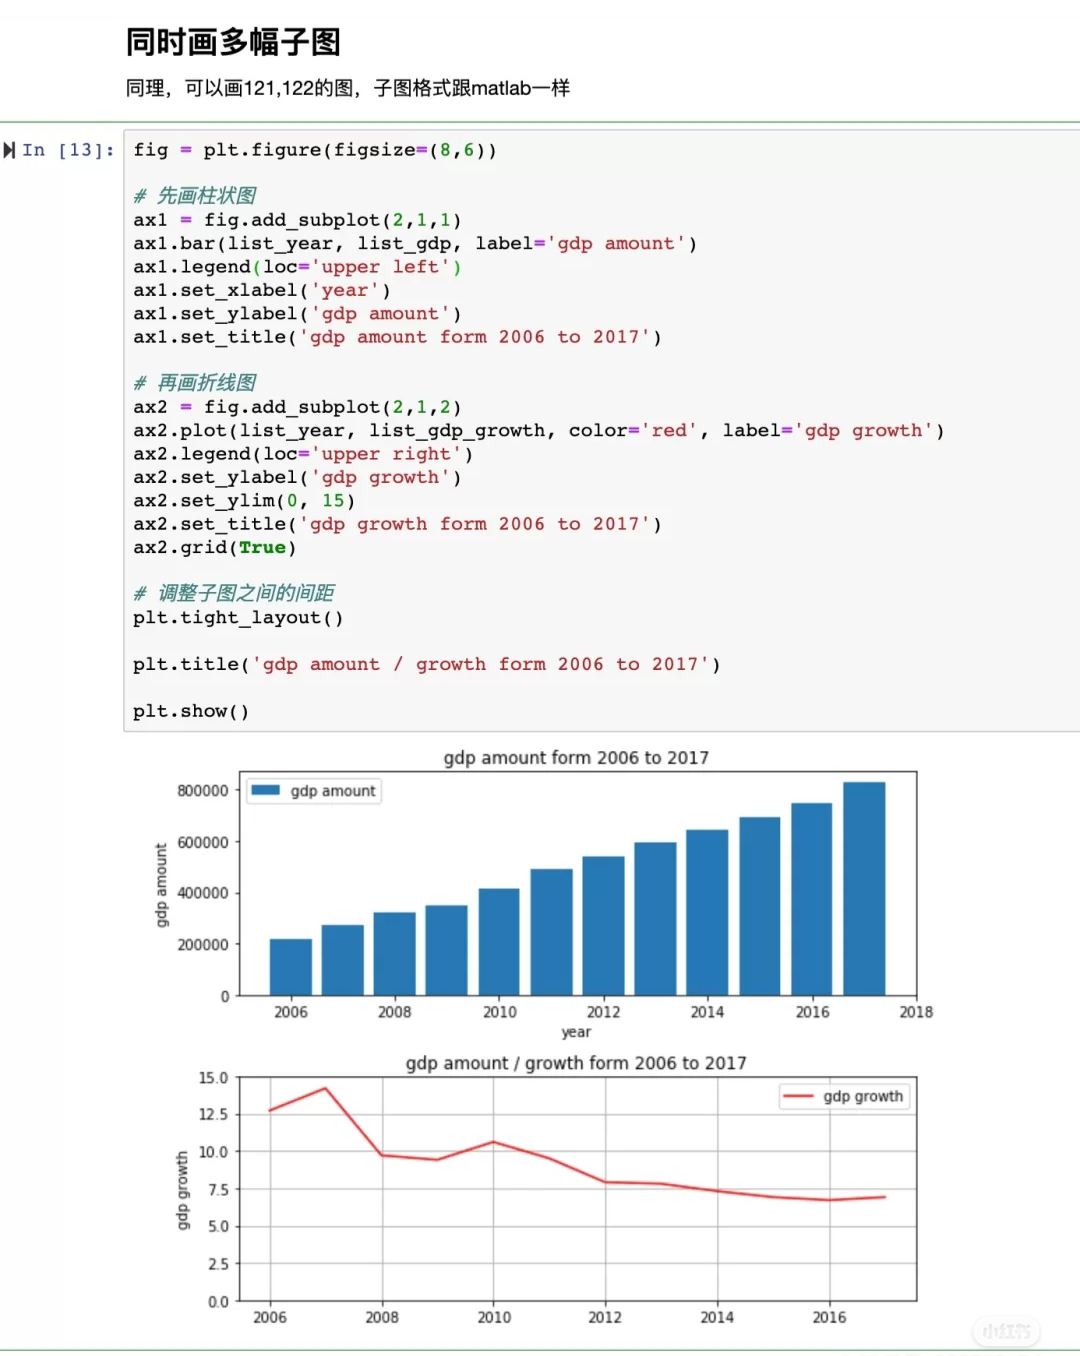Image resolution: width=1080 pixels, height=1356 pixels.
Task: Click the ax1.set_title code line
Action: [x=397, y=337]
